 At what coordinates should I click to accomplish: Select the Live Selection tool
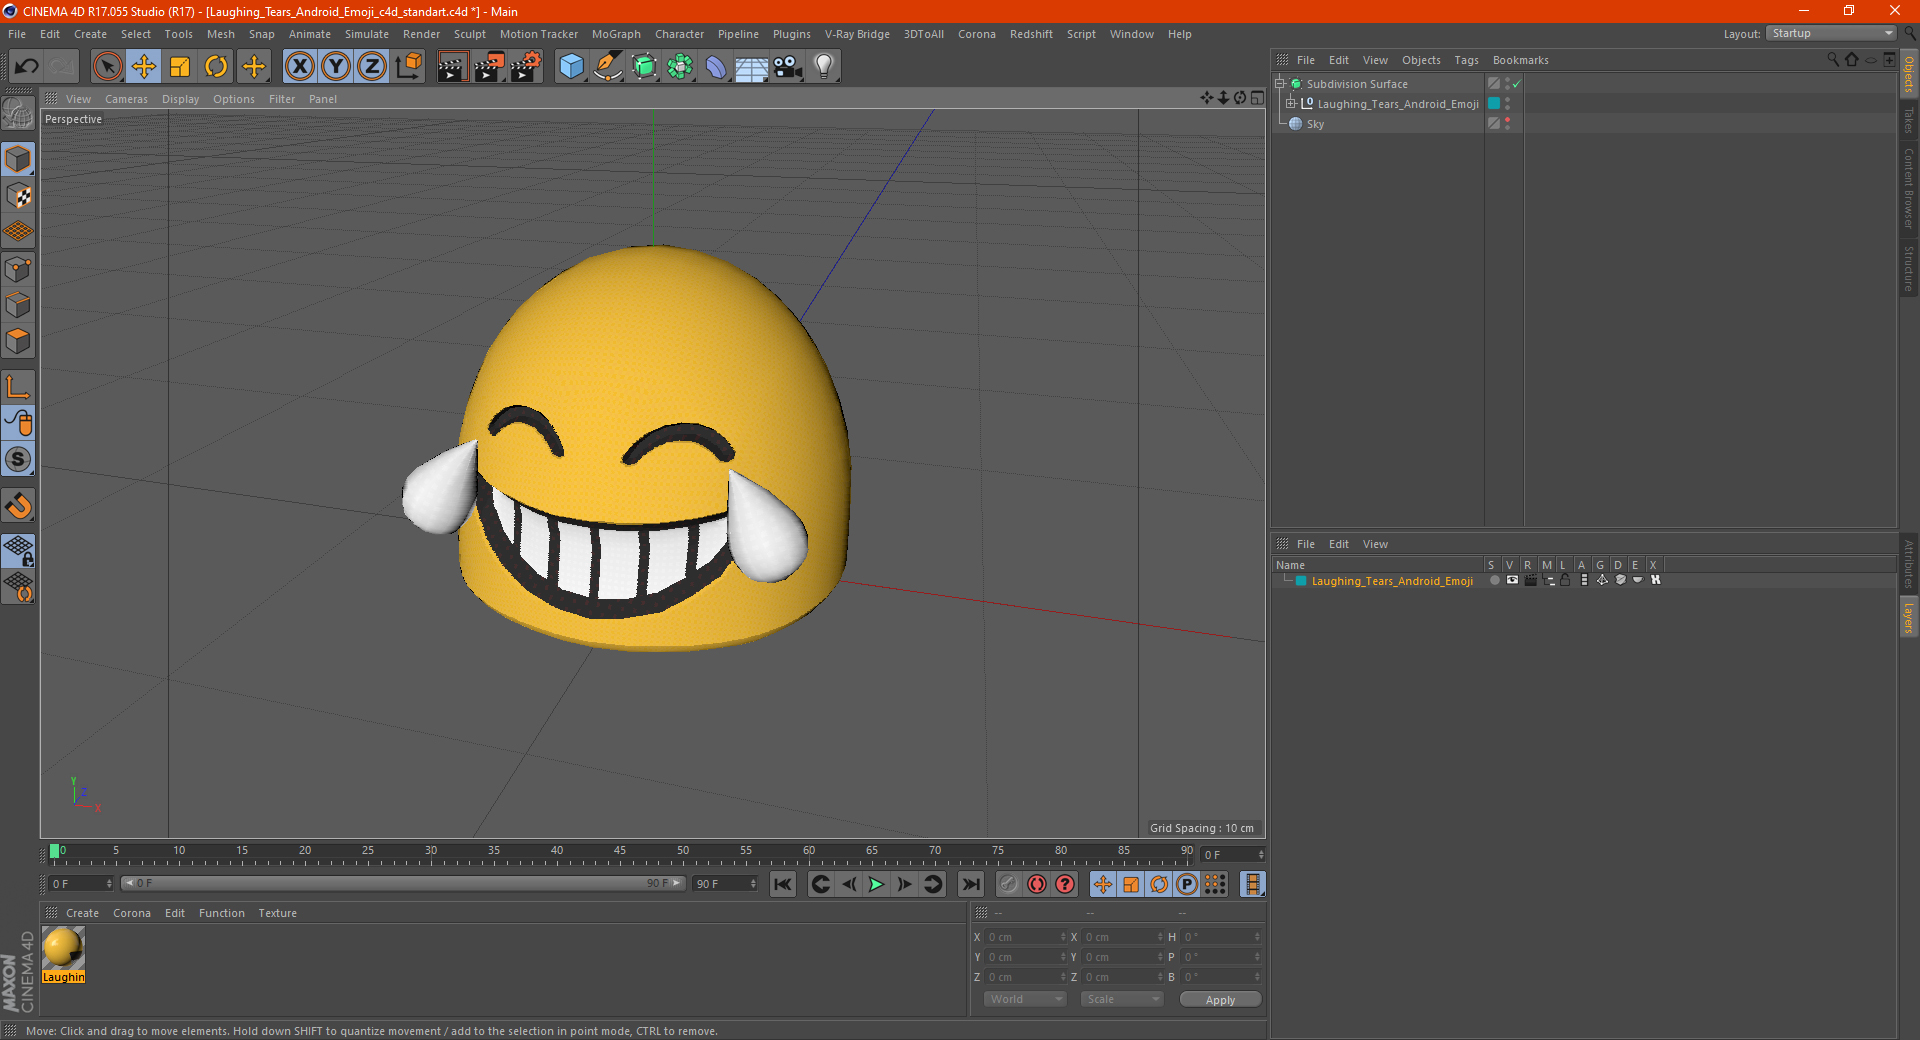[107, 67]
